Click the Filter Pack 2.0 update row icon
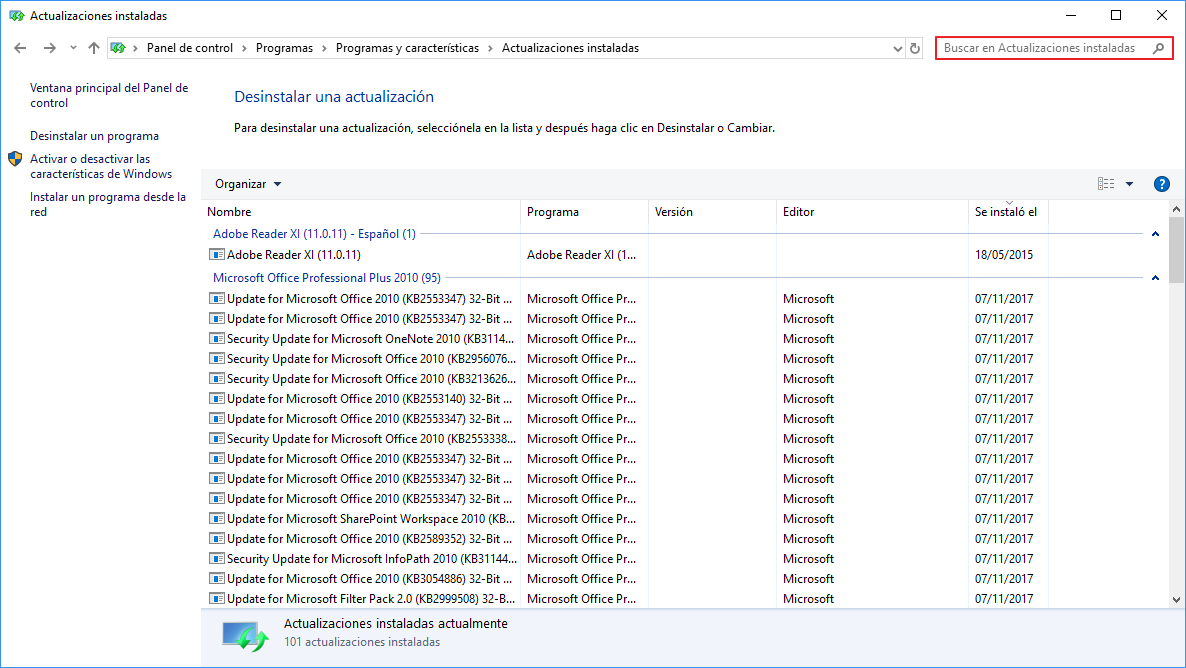The height and width of the screenshot is (668, 1186). pyautogui.click(x=216, y=598)
